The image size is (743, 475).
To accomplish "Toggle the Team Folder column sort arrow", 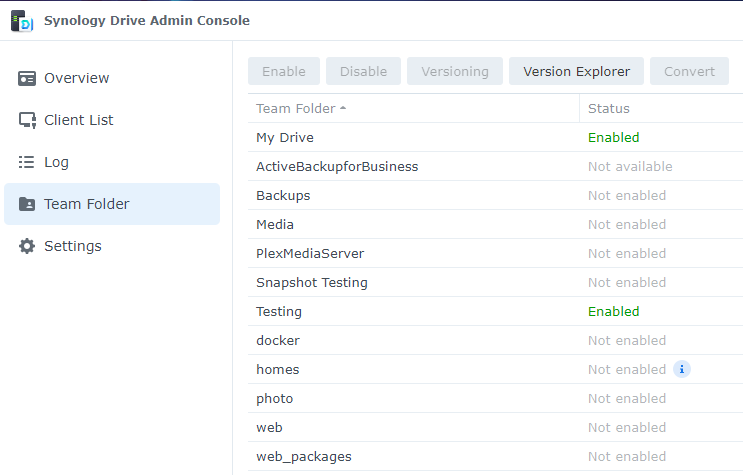I will pyautogui.click(x=343, y=109).
